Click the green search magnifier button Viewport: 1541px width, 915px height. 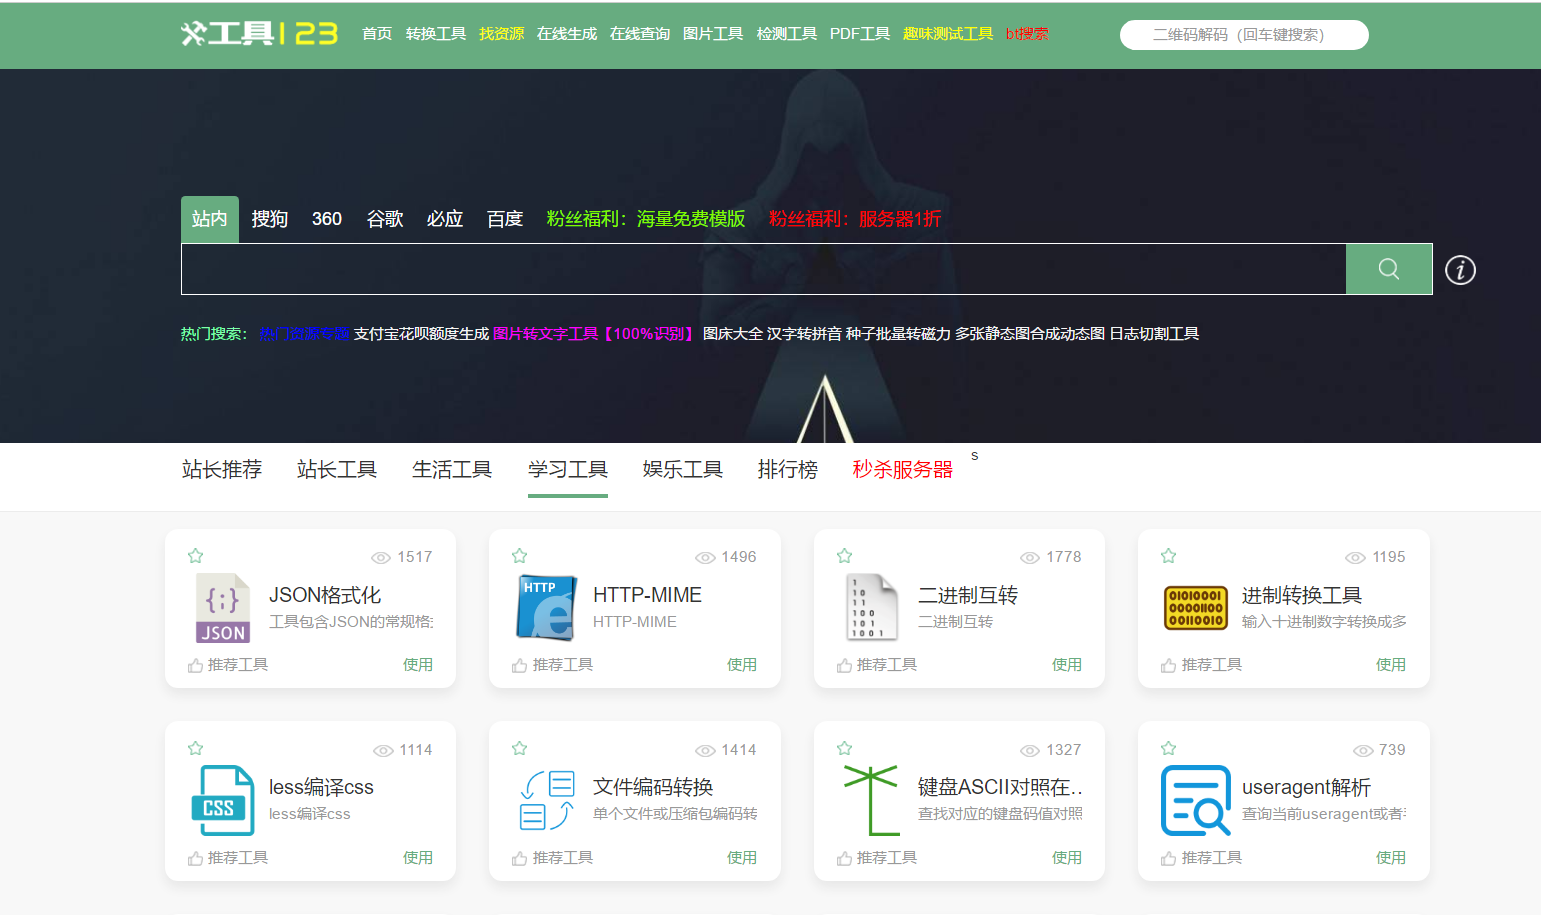1388,268
